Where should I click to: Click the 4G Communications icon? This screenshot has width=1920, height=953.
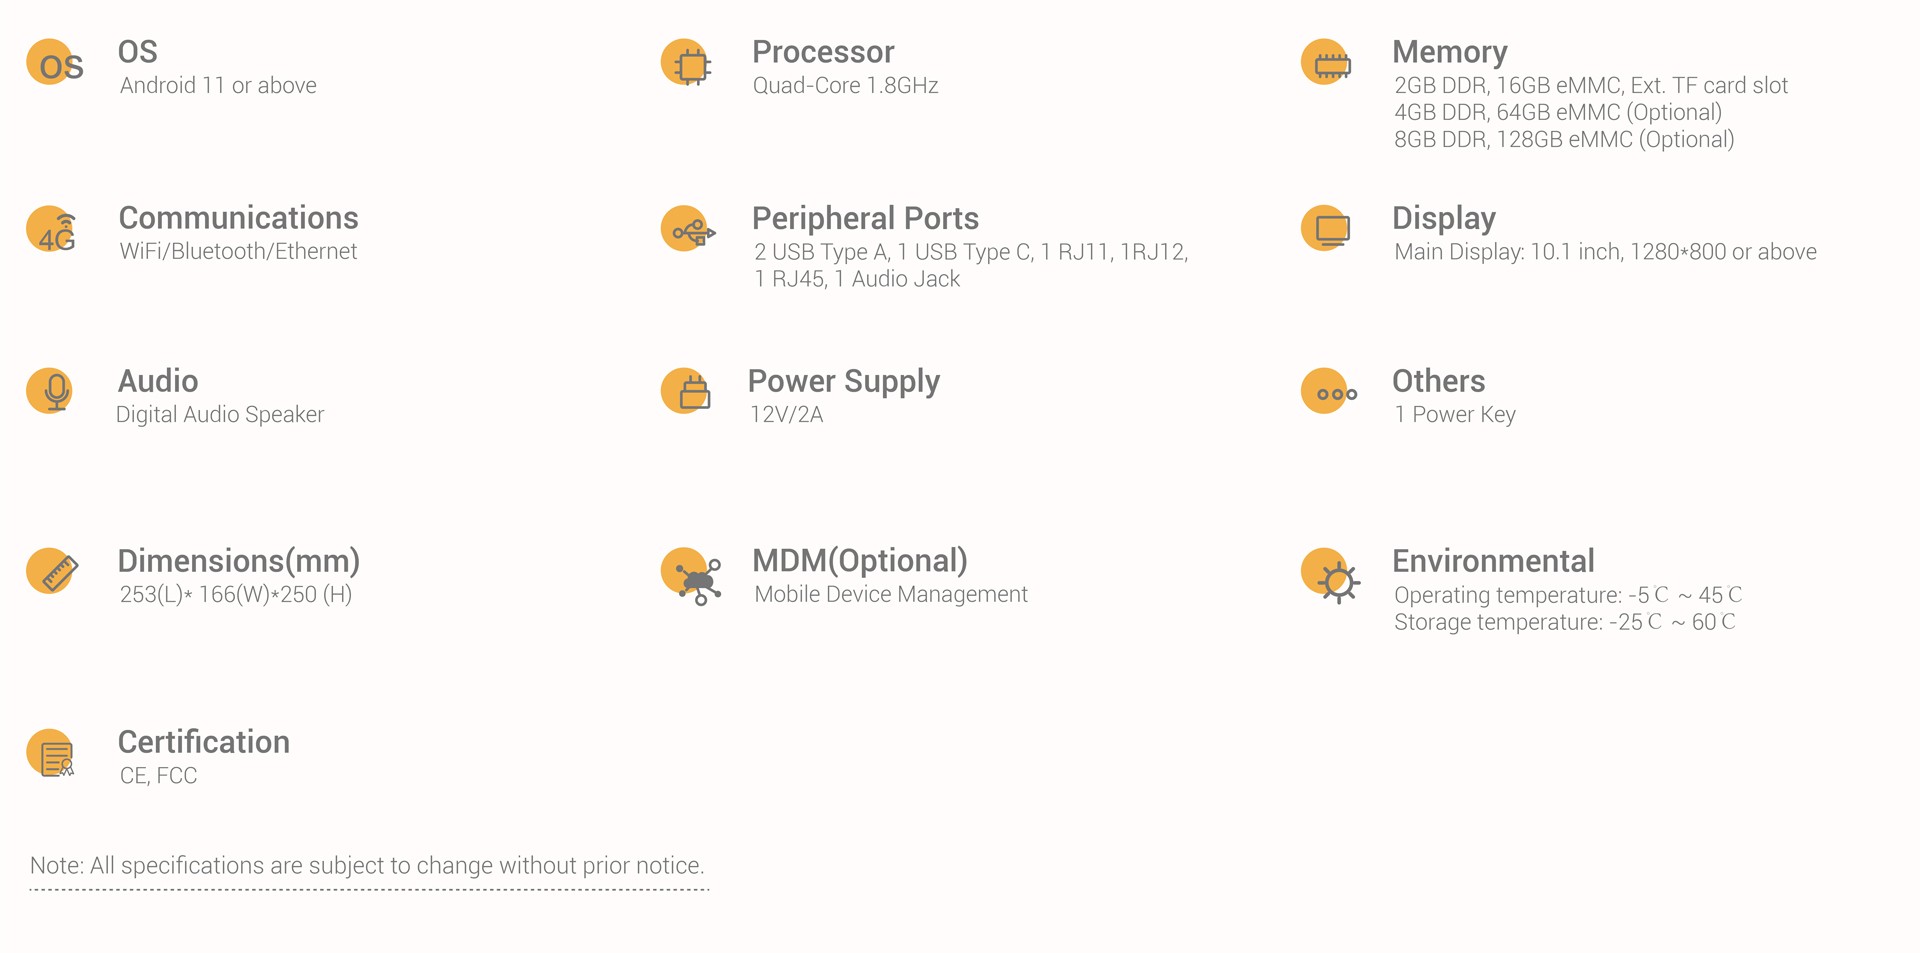(52, 229)
